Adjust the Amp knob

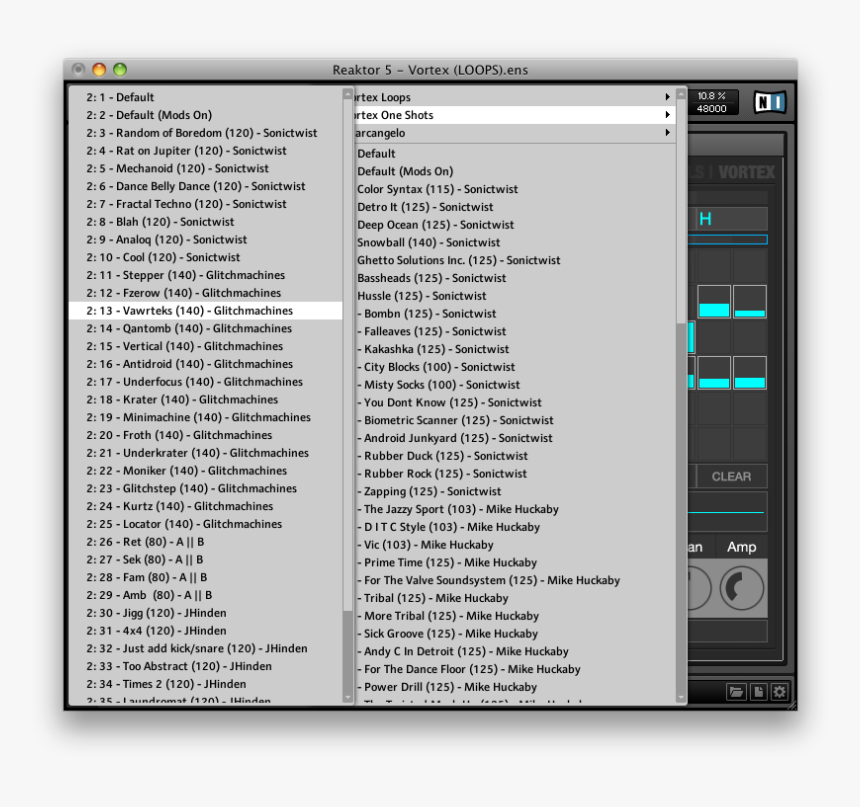(741, 589)
